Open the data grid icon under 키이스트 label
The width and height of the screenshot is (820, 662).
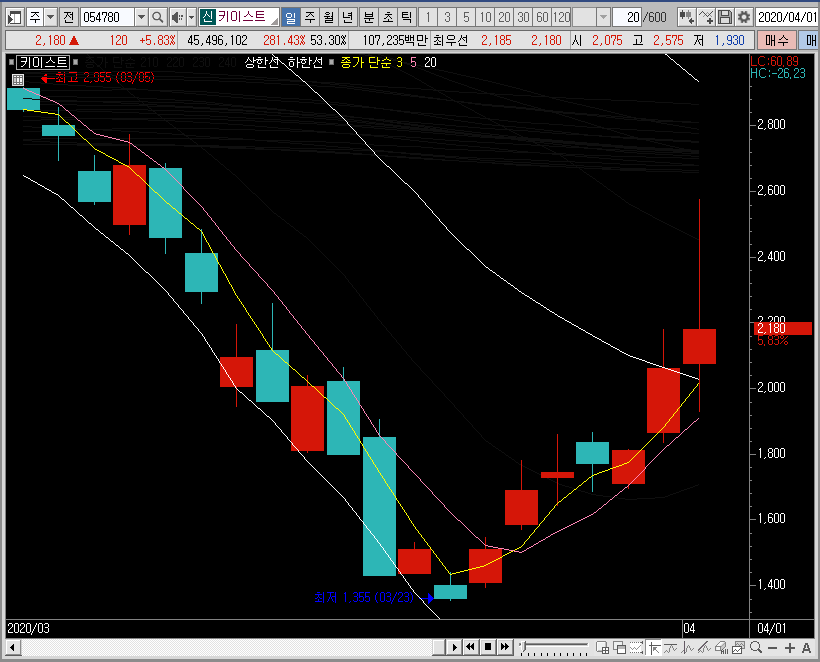point(18,79)
